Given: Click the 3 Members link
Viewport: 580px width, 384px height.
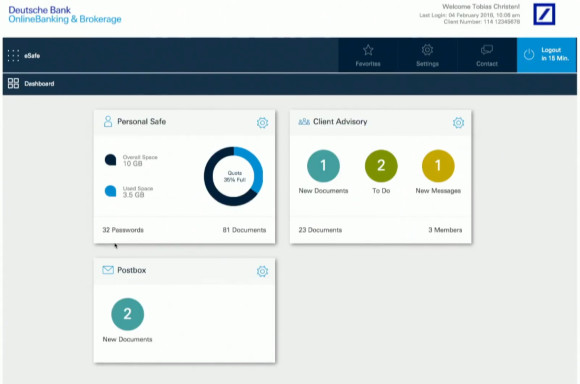Looking at the screenshot, I should pos(445,230).
